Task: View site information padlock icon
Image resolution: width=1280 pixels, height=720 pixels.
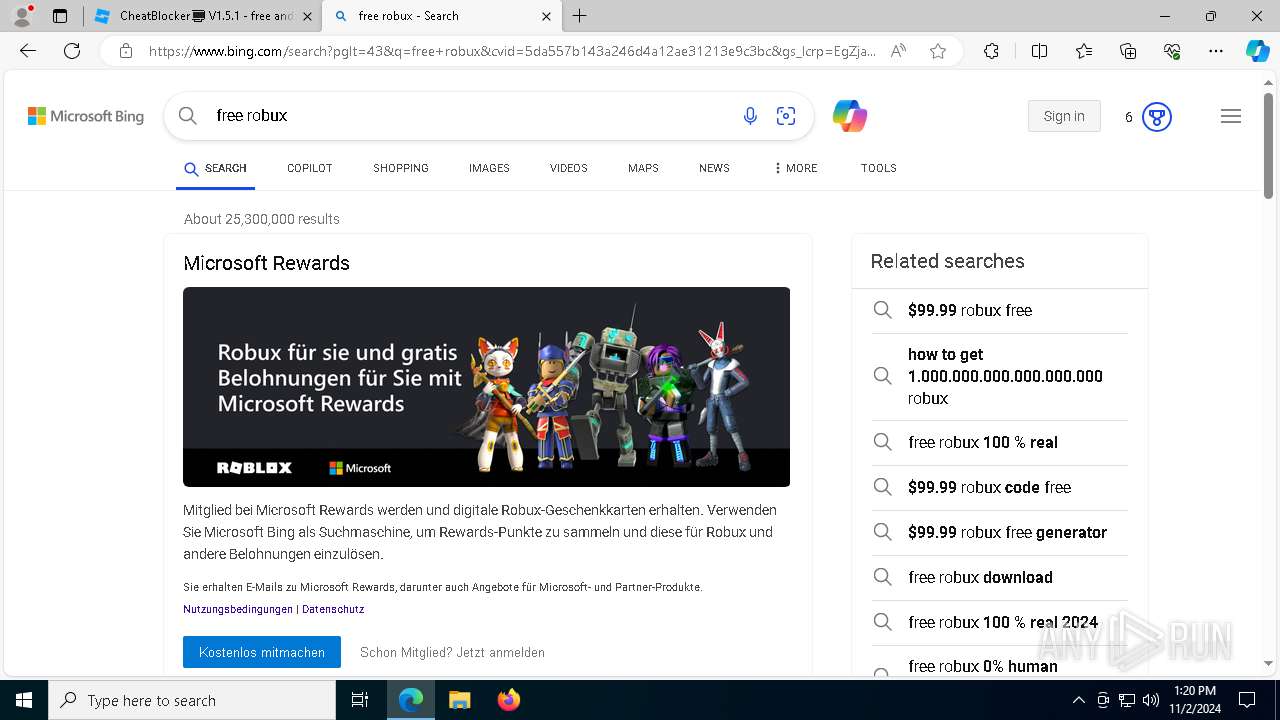Action: point(126,51)
